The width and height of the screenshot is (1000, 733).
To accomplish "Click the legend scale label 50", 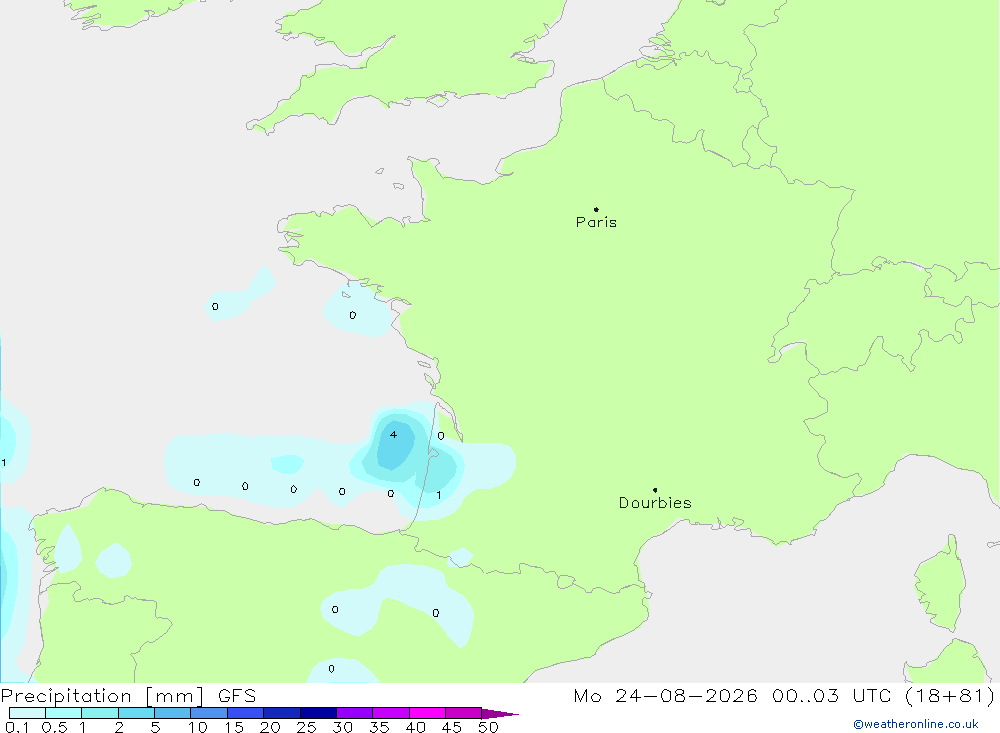I will (488, 727).
